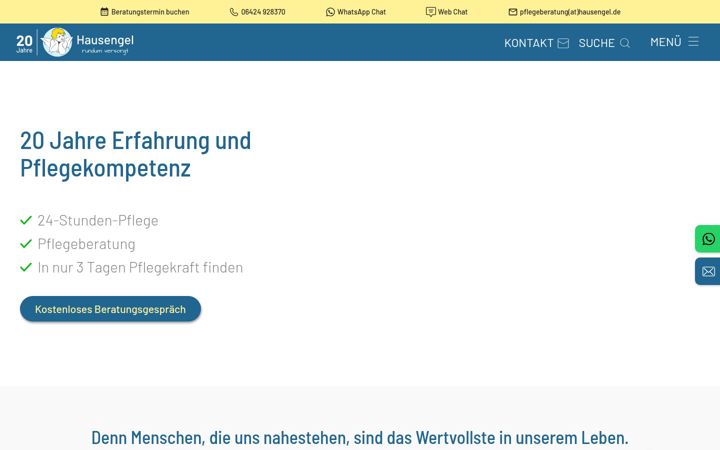Click the Hausengel angel logo
720x450 pixels.
pyautogui.click(x=57, y=42)
